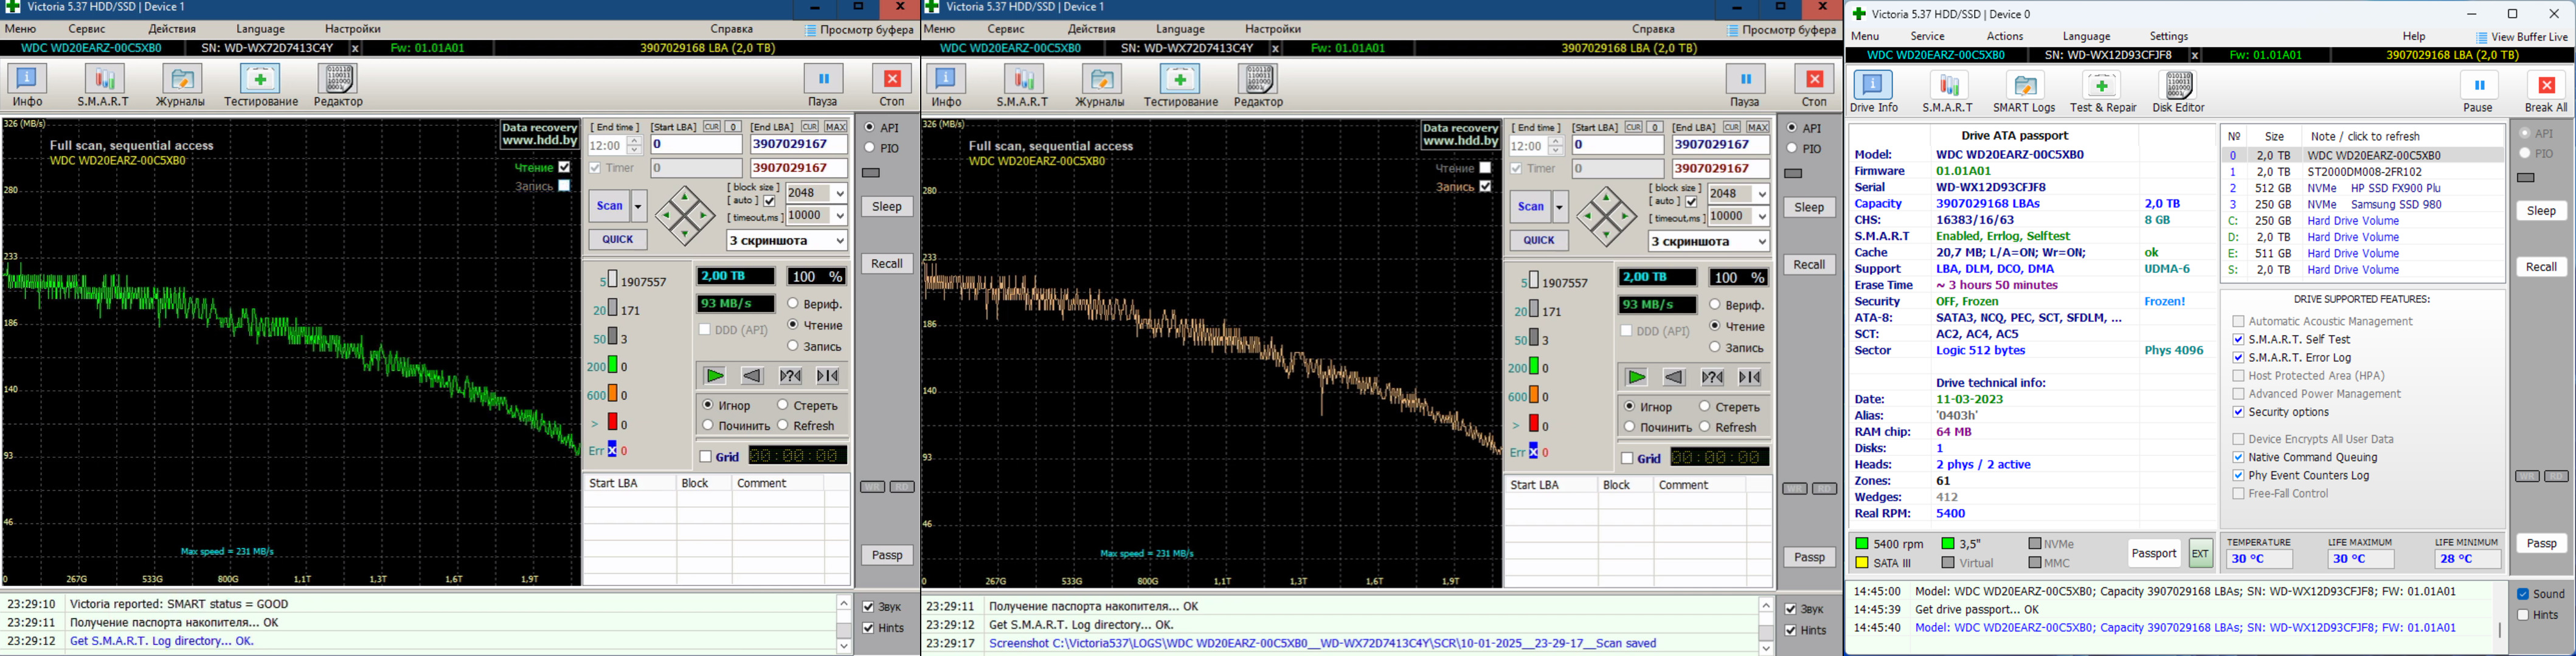Viewport: 2576px width, 656px height.
Task: Open '3 скриншота' dropdown in the leftmost window
Action: click(x=839, y=241)
